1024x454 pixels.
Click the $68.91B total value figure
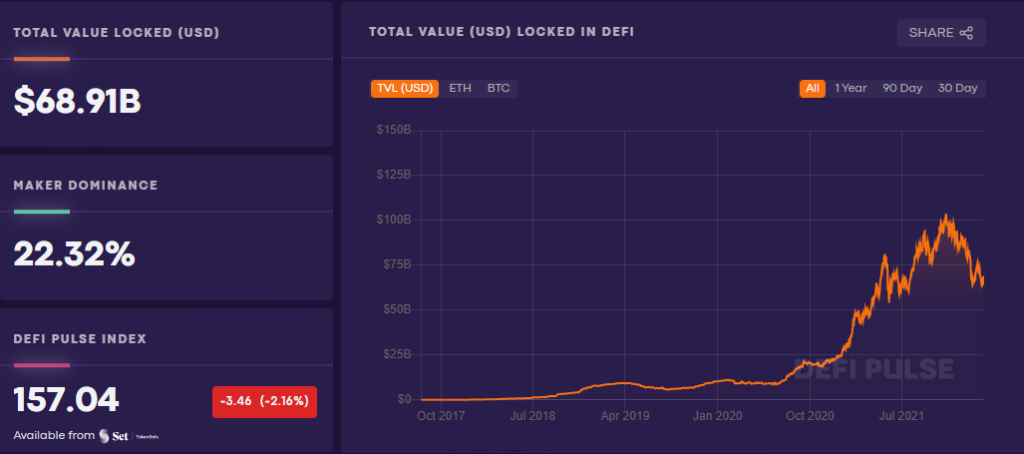coord(77,101)
